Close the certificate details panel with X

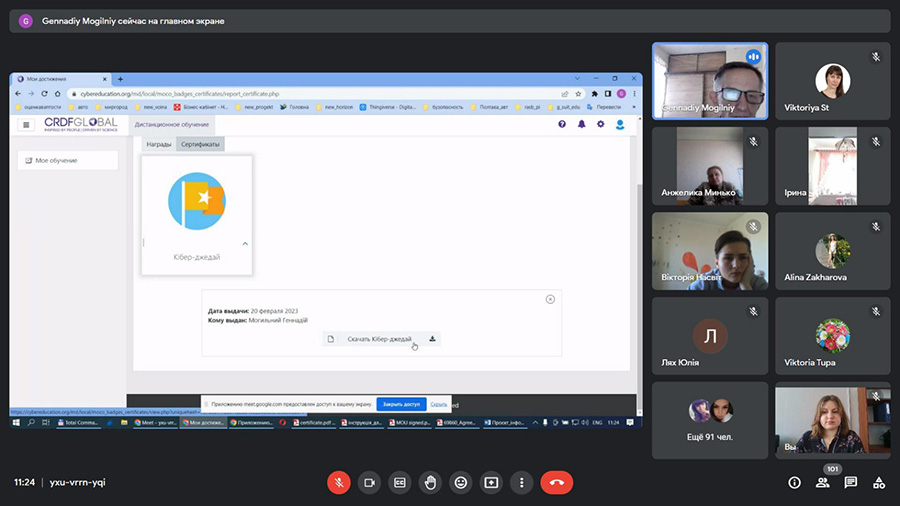(550, 299)
